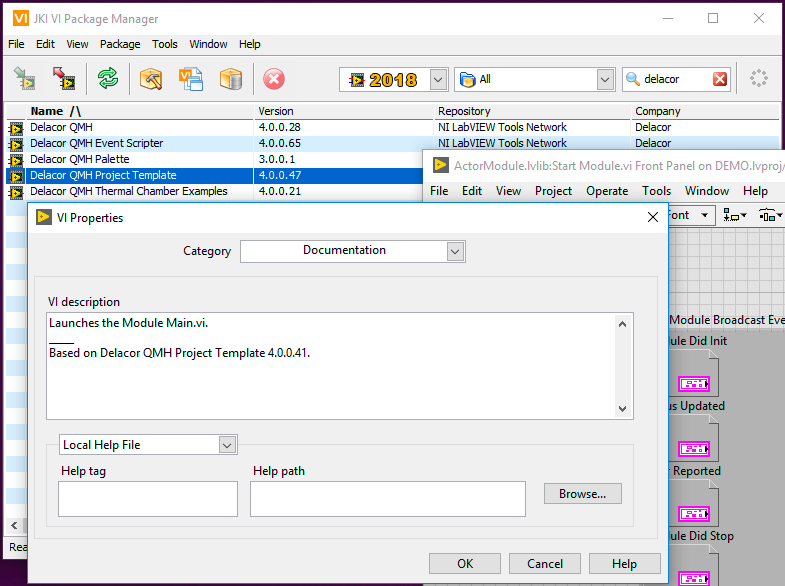Clear the delacor search with red X

click(720, 79)
